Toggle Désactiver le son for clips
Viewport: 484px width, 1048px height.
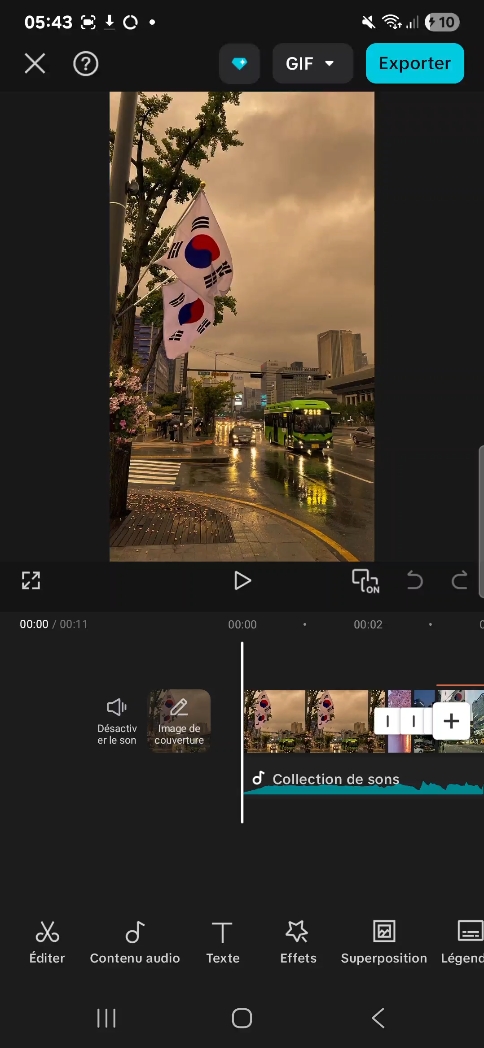pos(117,721)
